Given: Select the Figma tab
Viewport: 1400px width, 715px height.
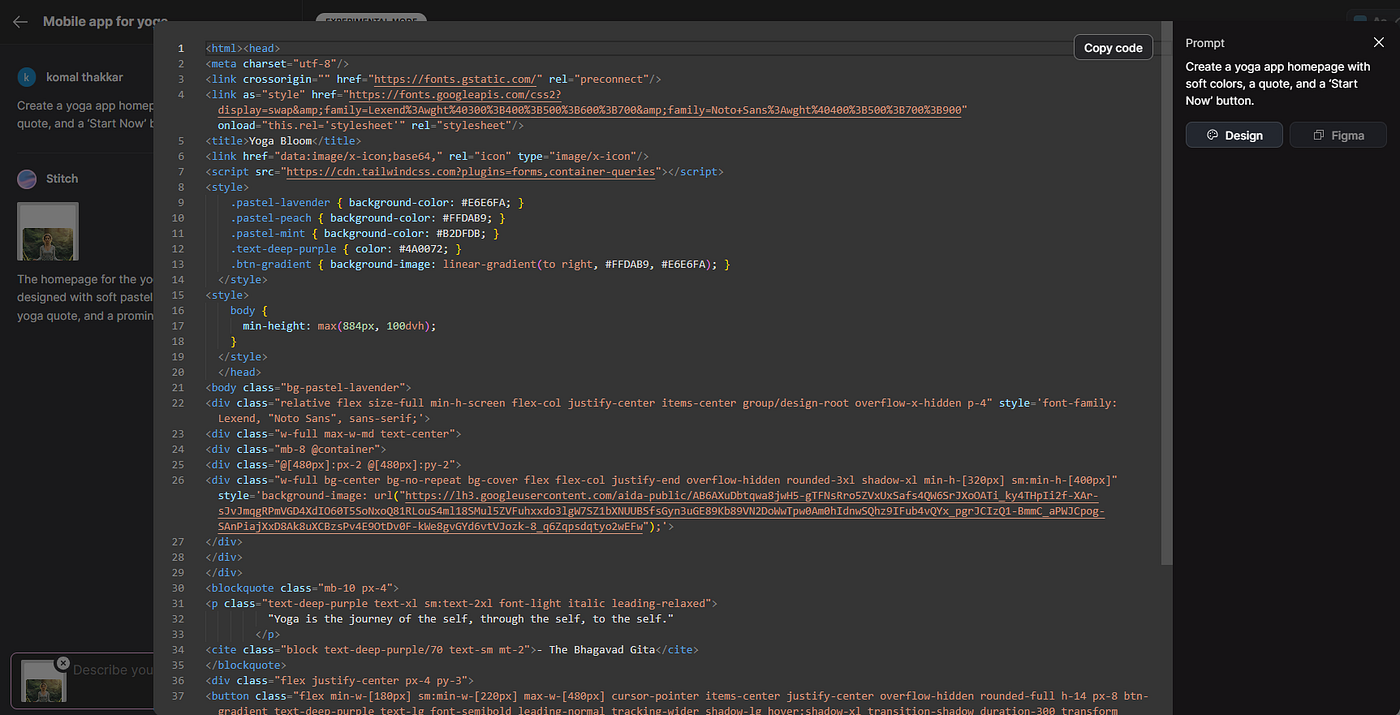Looking at the screenshot, I should [x=1338, y=135].
